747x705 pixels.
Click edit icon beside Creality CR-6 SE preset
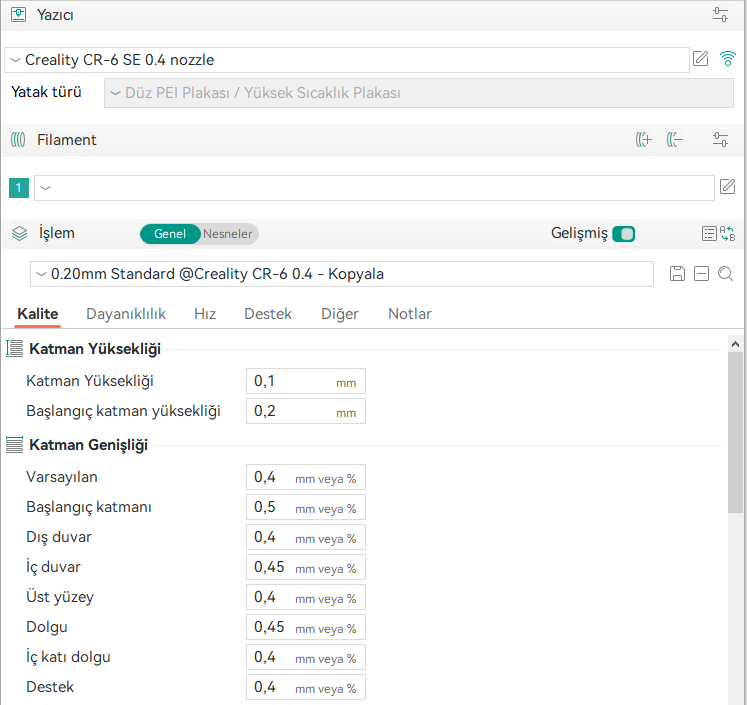[701, 59]
